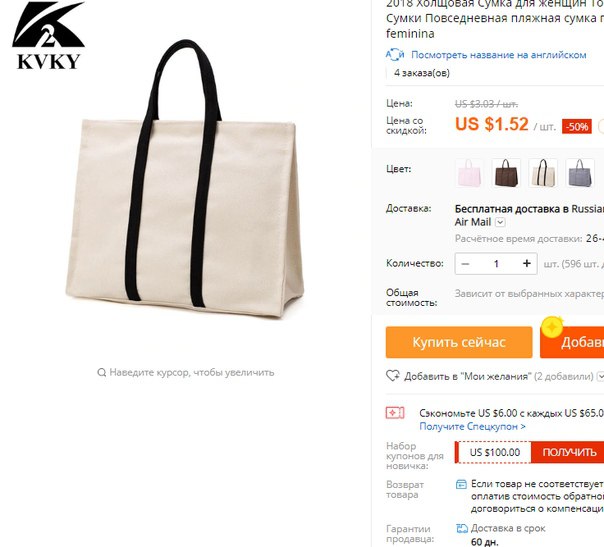
Task: Decrease quantity with the minus button
Action: 465,264
